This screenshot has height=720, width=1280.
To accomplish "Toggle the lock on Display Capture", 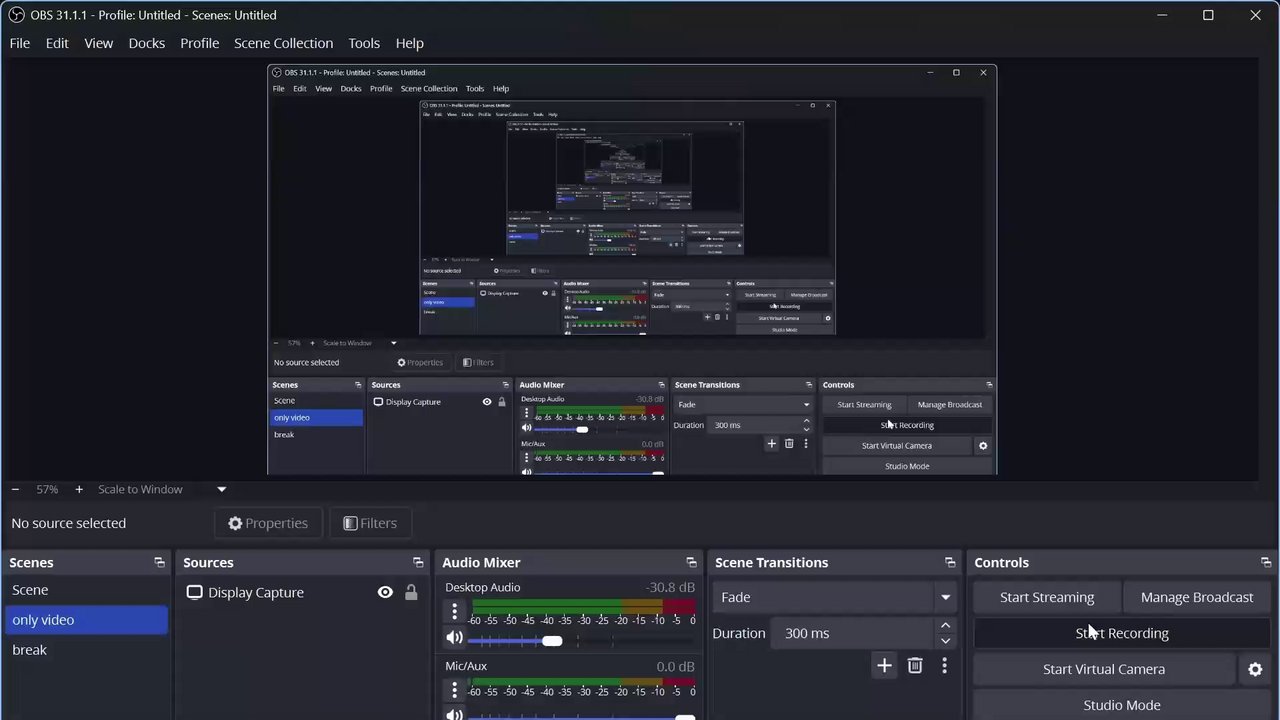I will [x=411, y=592].
